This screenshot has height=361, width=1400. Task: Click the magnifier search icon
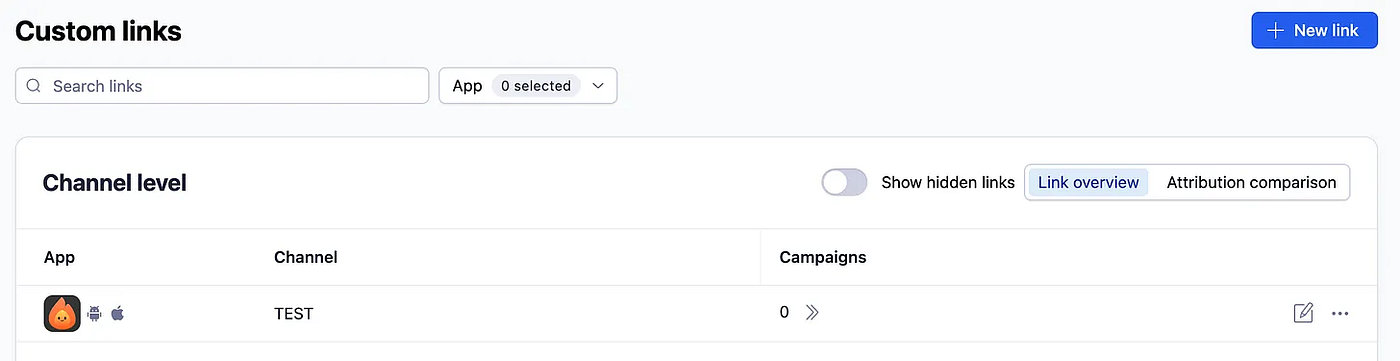[x=33, y=86]
